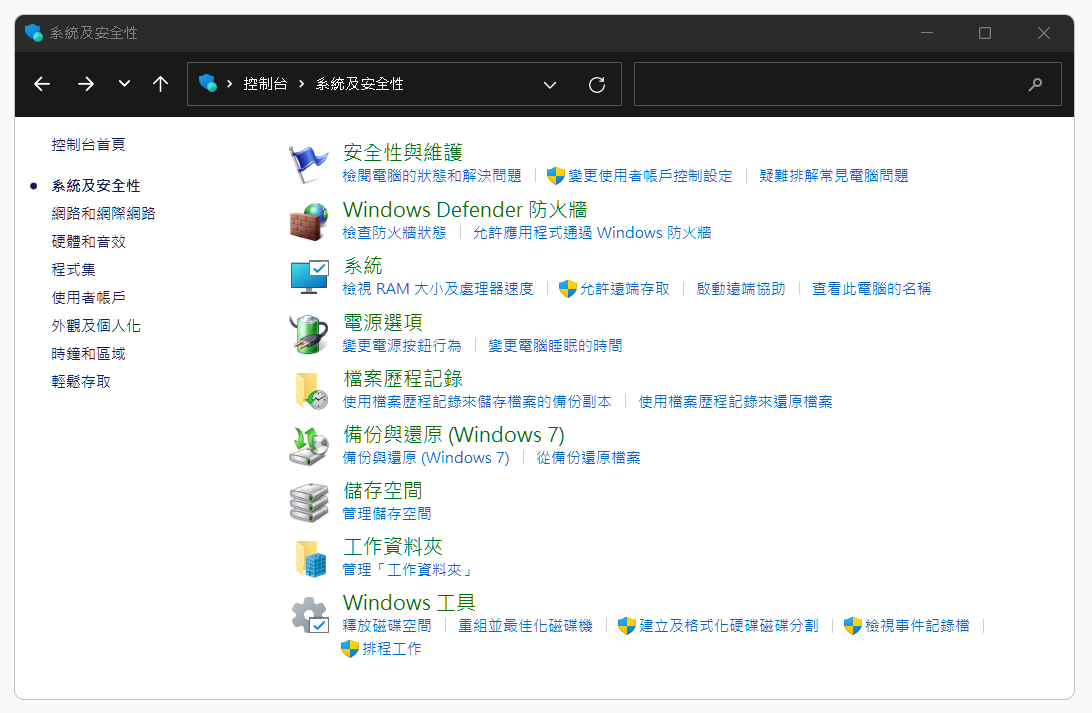This screenshot has height=713, width=1092.
Task: Open the 工作資料夾 folder icon
Action: [x=311, y=558]
